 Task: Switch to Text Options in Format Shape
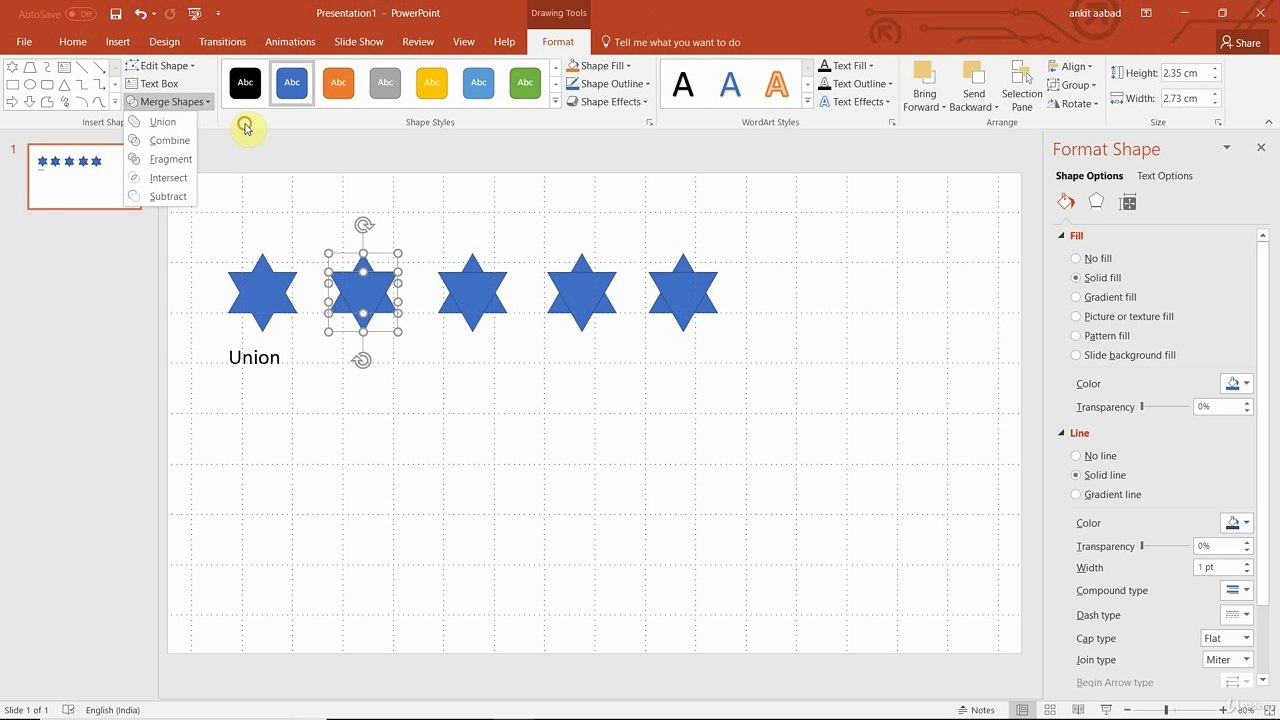coord(1165,176)
